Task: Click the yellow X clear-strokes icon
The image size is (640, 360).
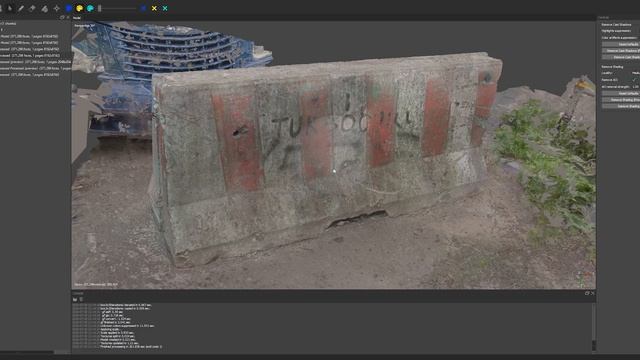Action: 154,8
